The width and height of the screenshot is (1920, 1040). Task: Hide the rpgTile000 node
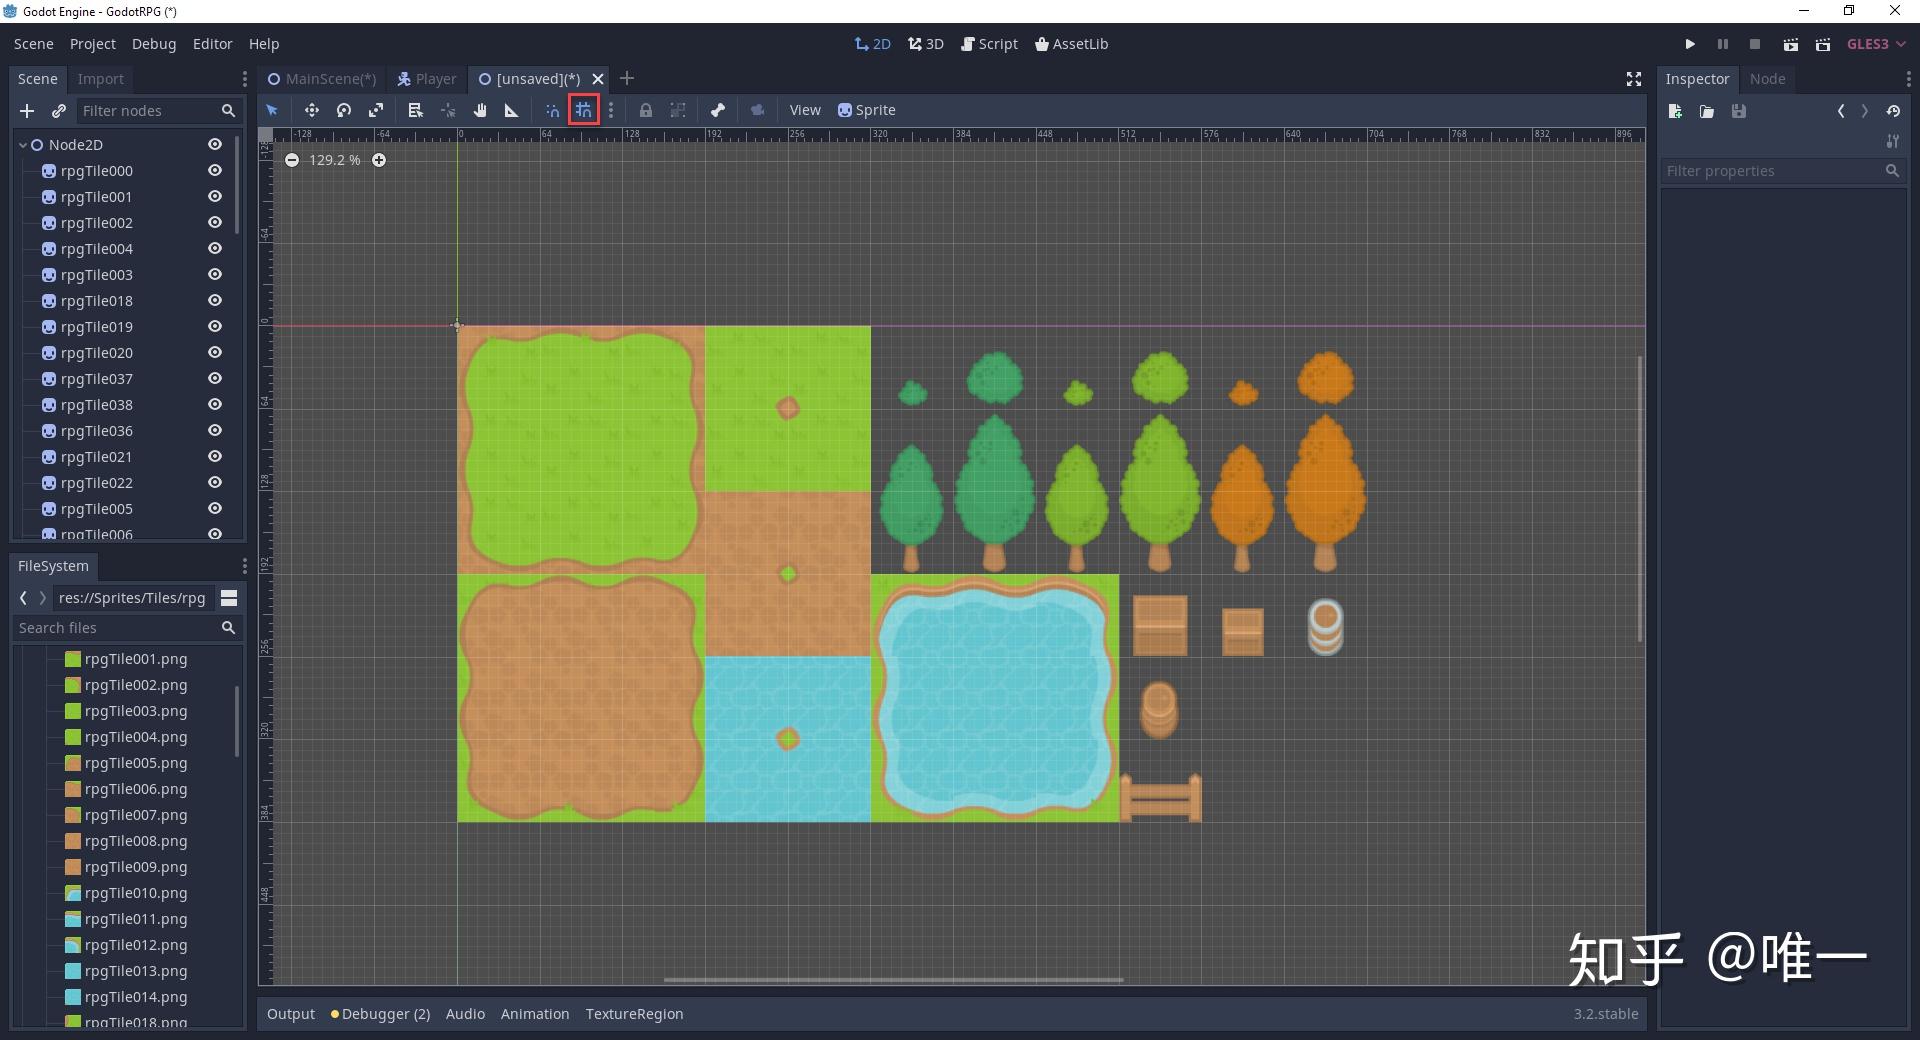pos(214,171)
